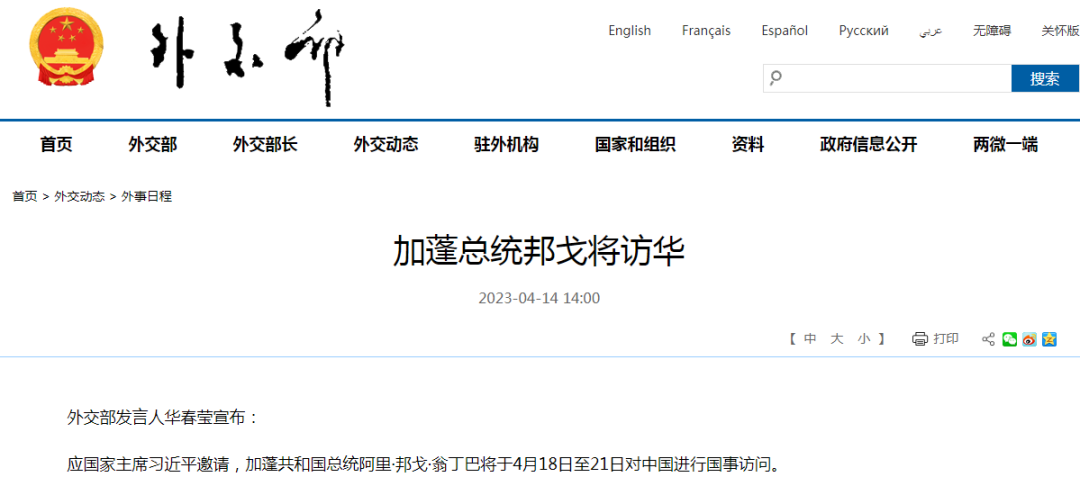The height and width of the screenshot is (495, 1080).
Task: Go to 外事日程 in breadcrumb
Action: click(x=147, y=196)
